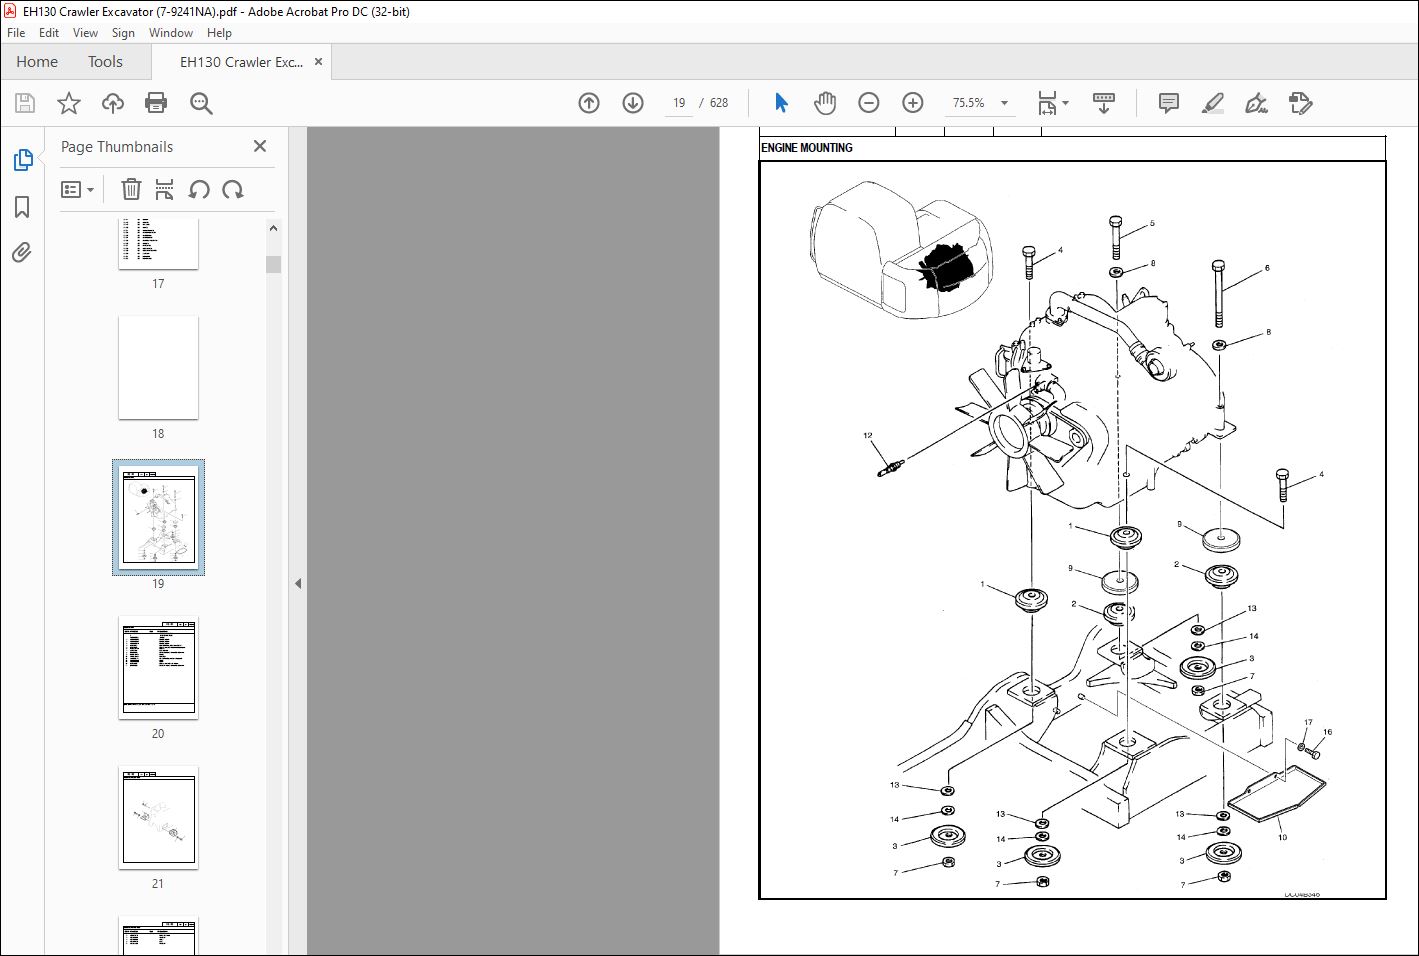The width and height of the screenshot is (1419, 956).
Task: Switch to the Home tab
Action: click(x=37, y=62)
